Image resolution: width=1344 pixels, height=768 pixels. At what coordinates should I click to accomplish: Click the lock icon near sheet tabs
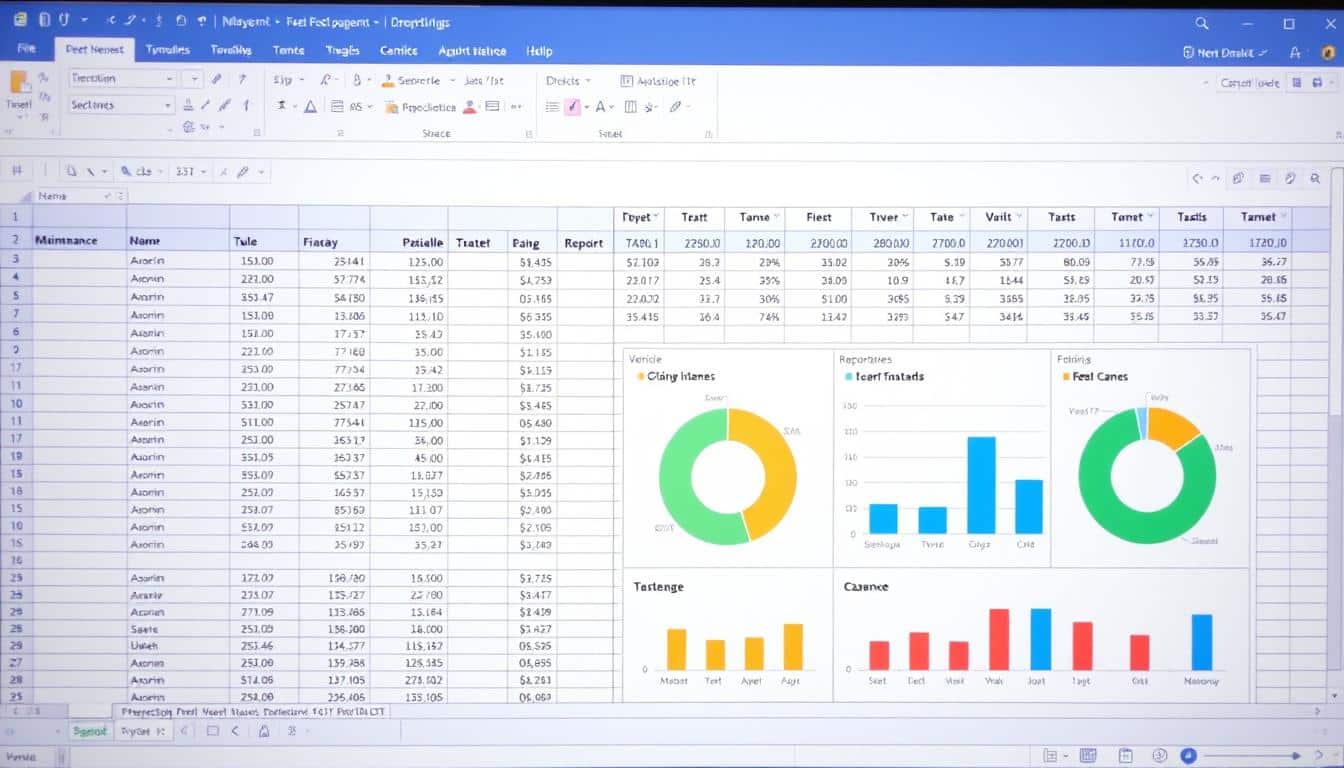coord(264,731)
